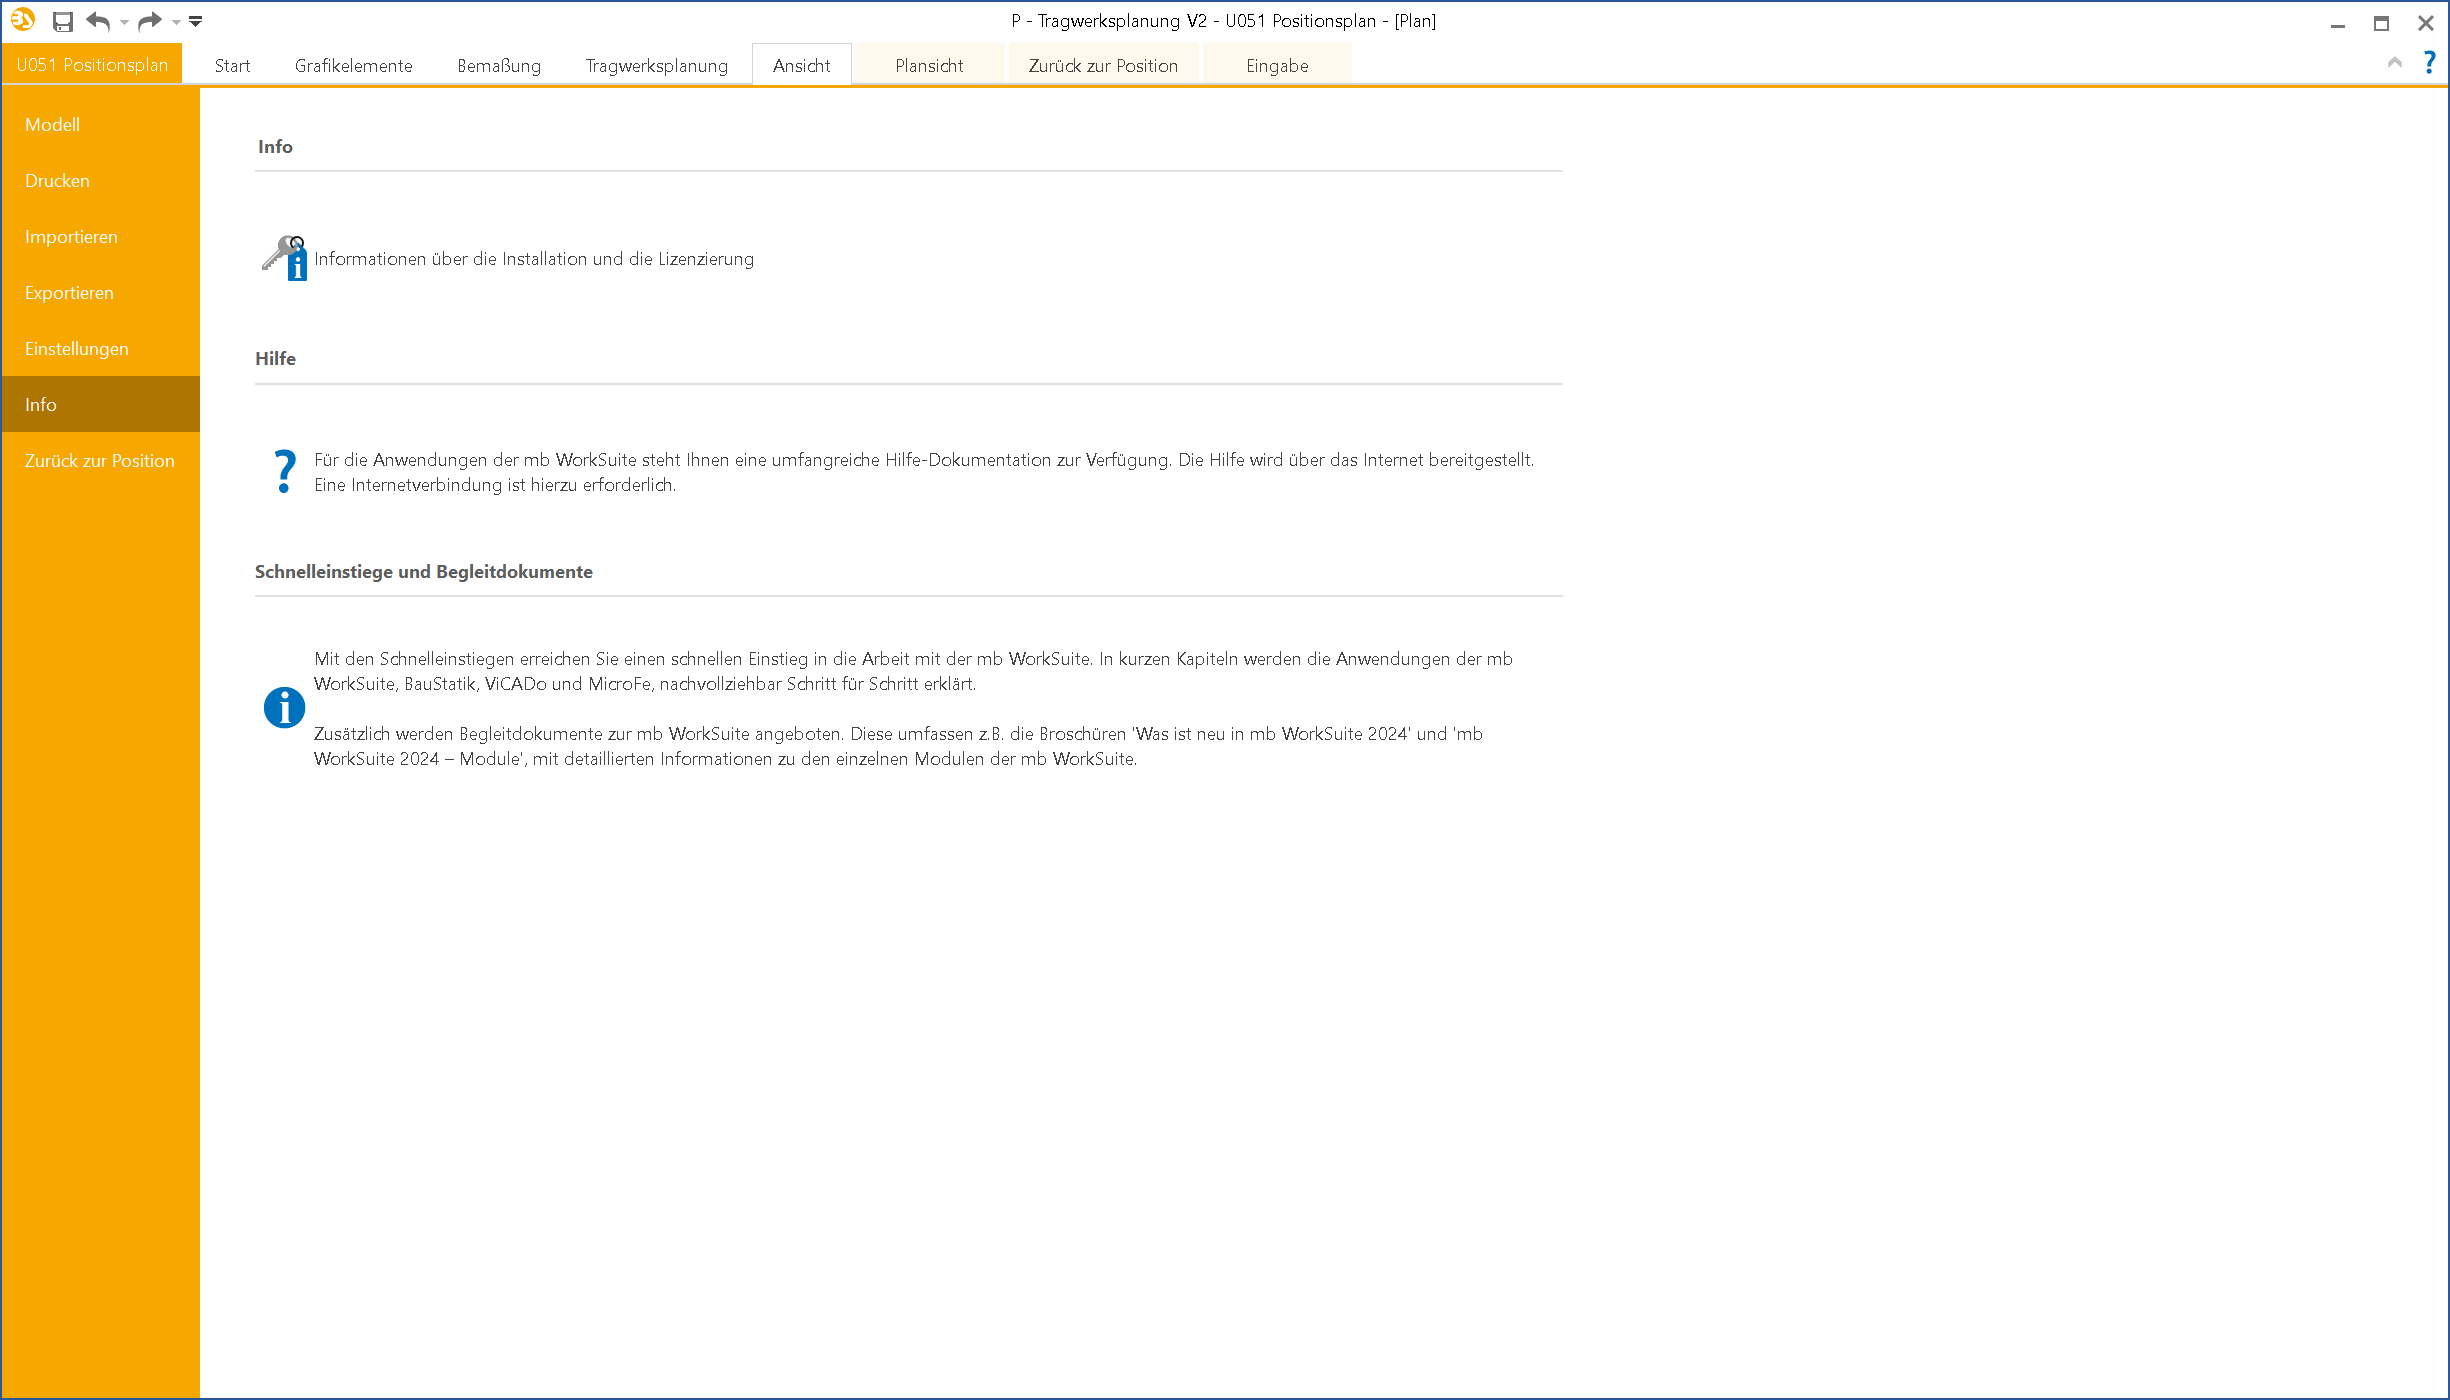Select Importieren in the sidebar
This screenshot has height=1400, width=2450.
pos(101,237)
